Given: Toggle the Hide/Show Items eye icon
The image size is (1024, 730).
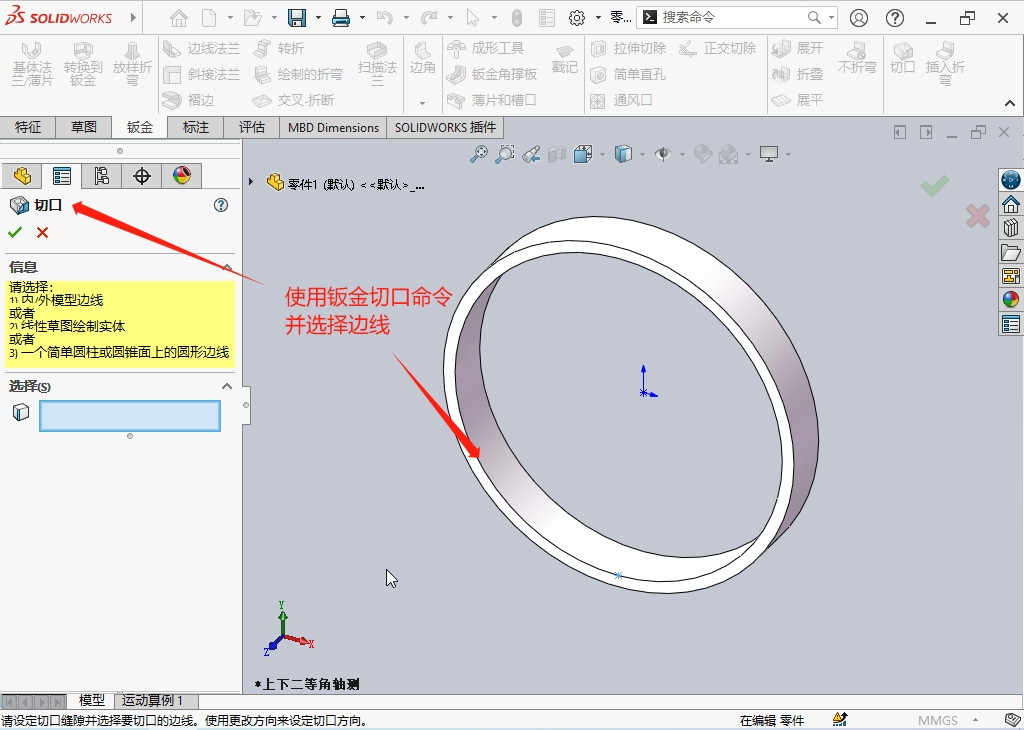Looking at the screenshot, I should point(661,154).
